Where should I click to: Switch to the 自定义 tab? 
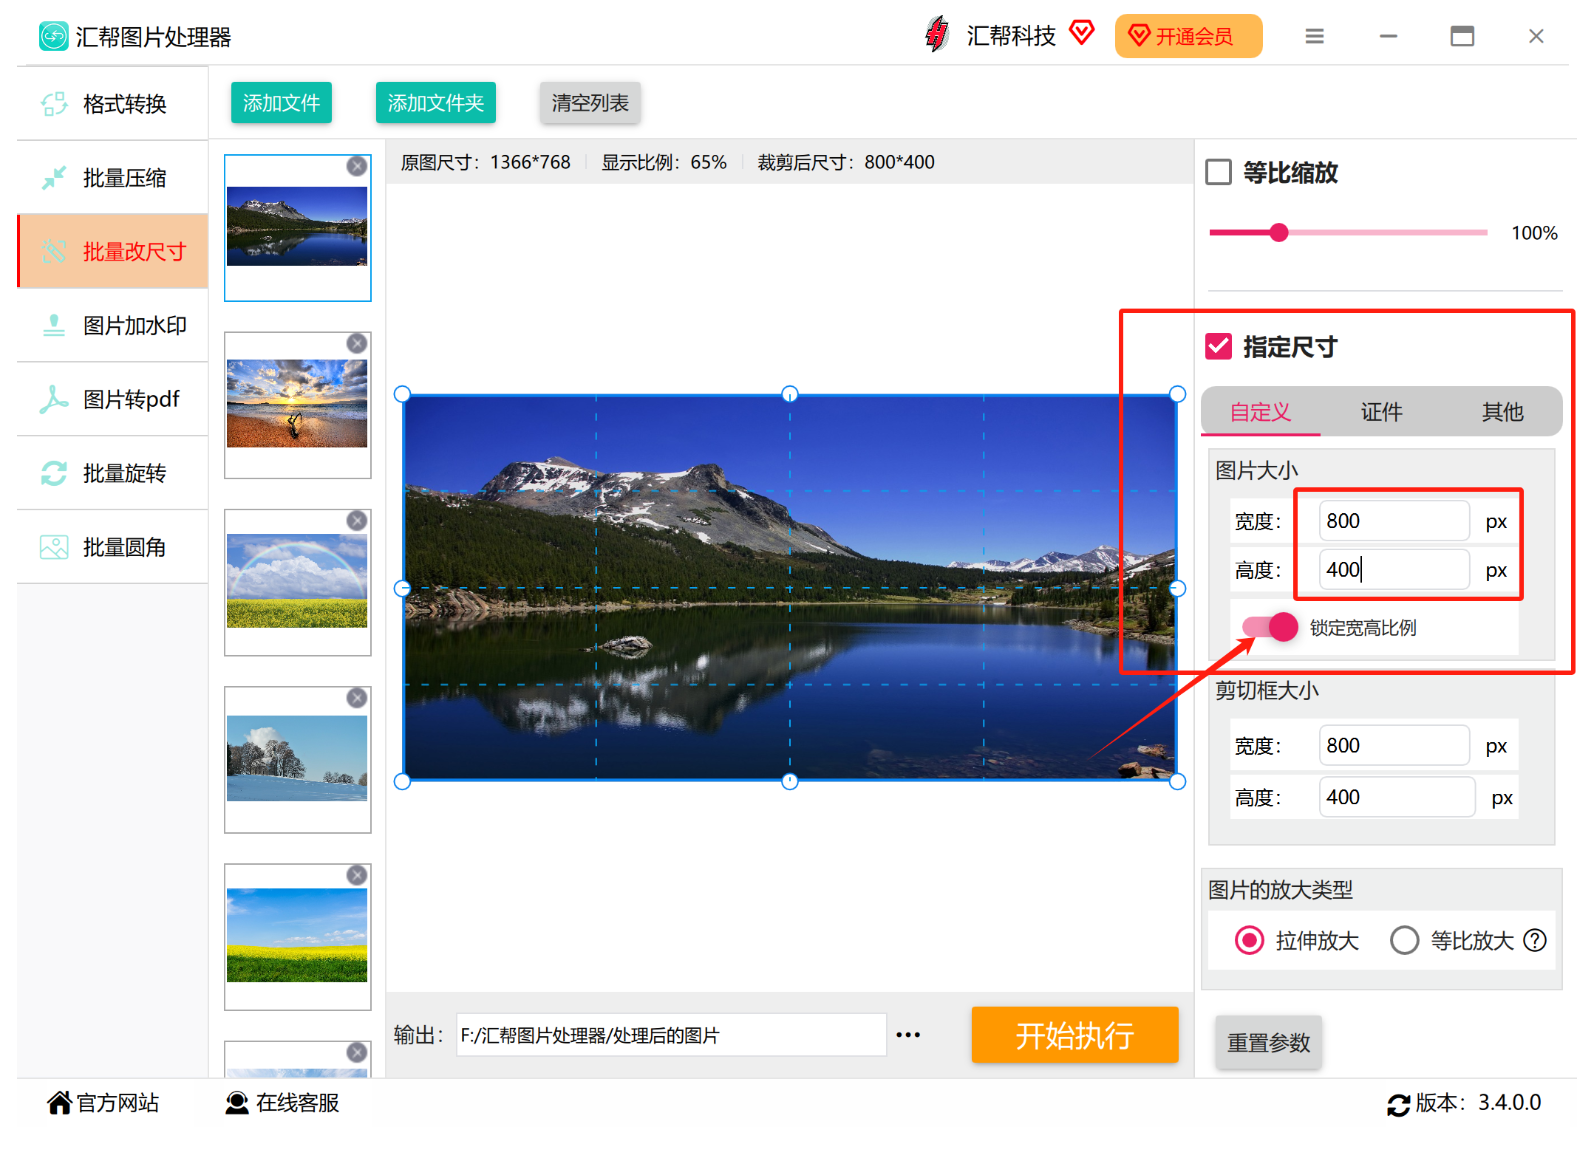(1260, 412)
